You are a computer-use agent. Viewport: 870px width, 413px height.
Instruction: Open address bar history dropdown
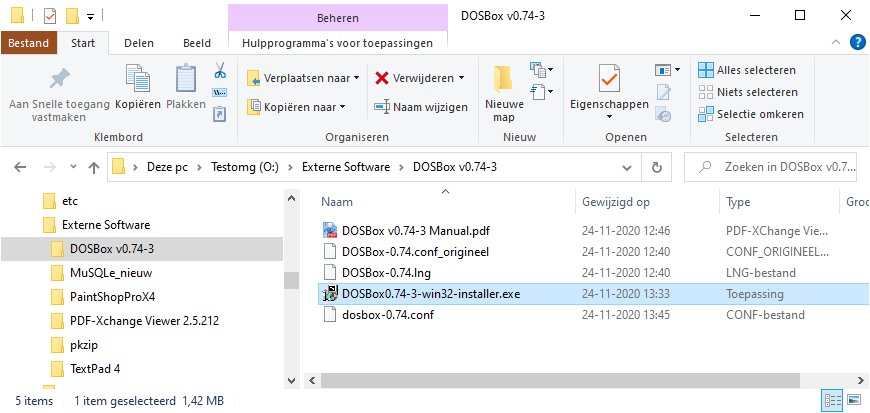[627, 167]
